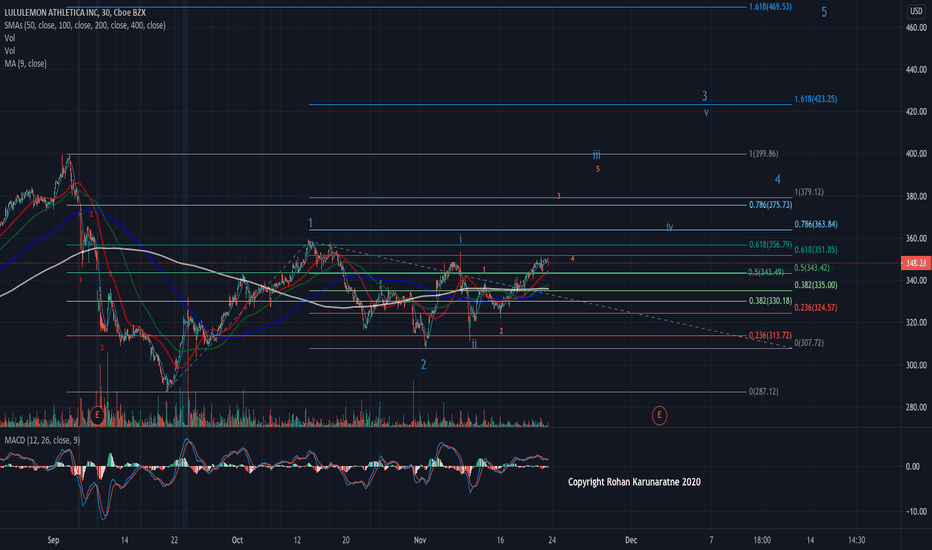
Task: Click the Nov date on time axis
Action: (420, 540)
